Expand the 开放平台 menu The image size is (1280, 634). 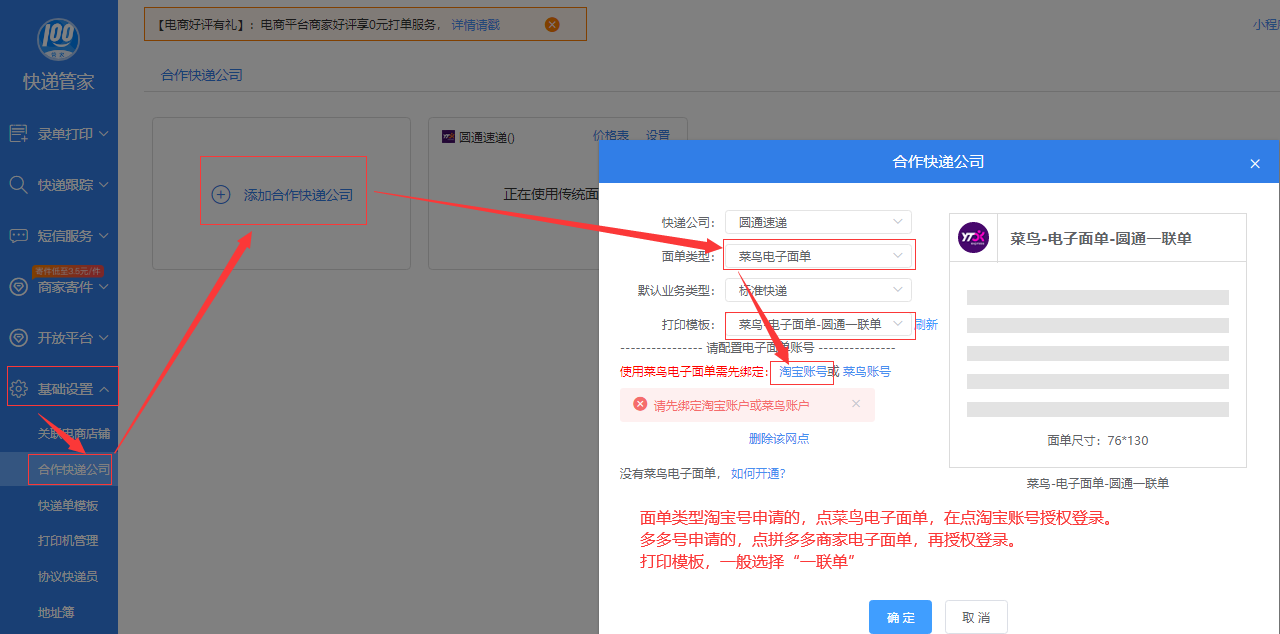pos(104,338)
